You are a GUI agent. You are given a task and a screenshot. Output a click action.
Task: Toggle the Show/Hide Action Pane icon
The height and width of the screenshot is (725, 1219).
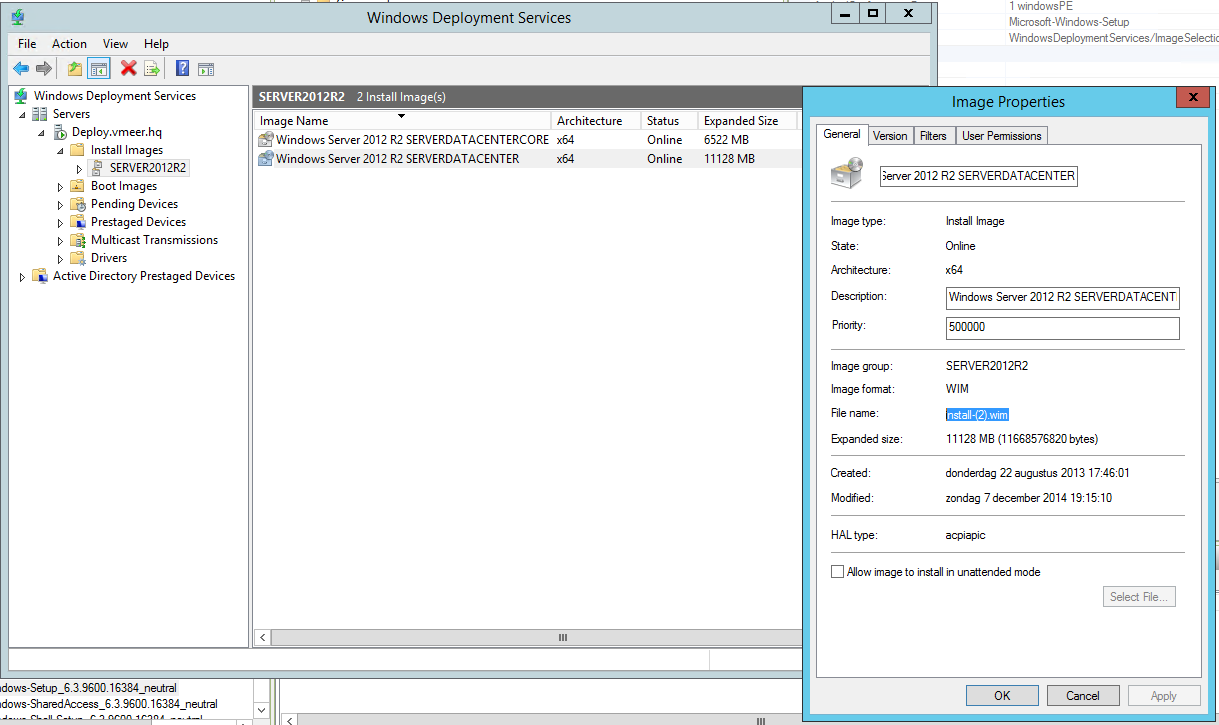(206, 68)
